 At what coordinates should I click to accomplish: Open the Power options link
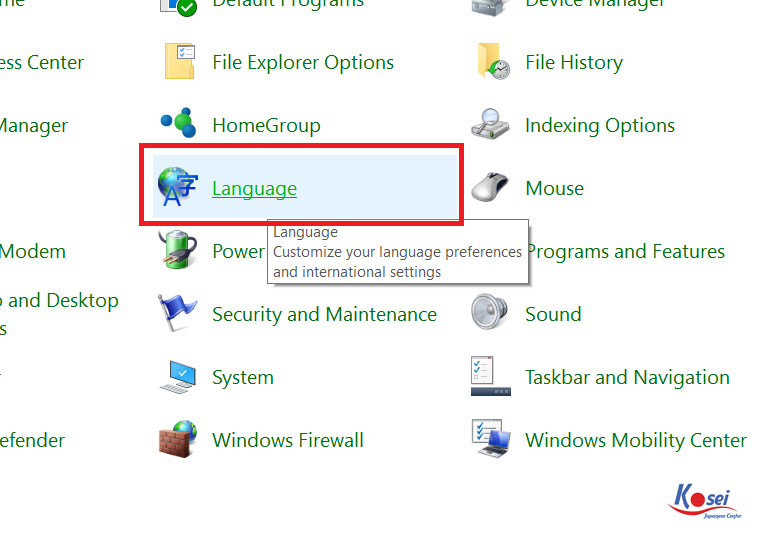coord(238,251)
